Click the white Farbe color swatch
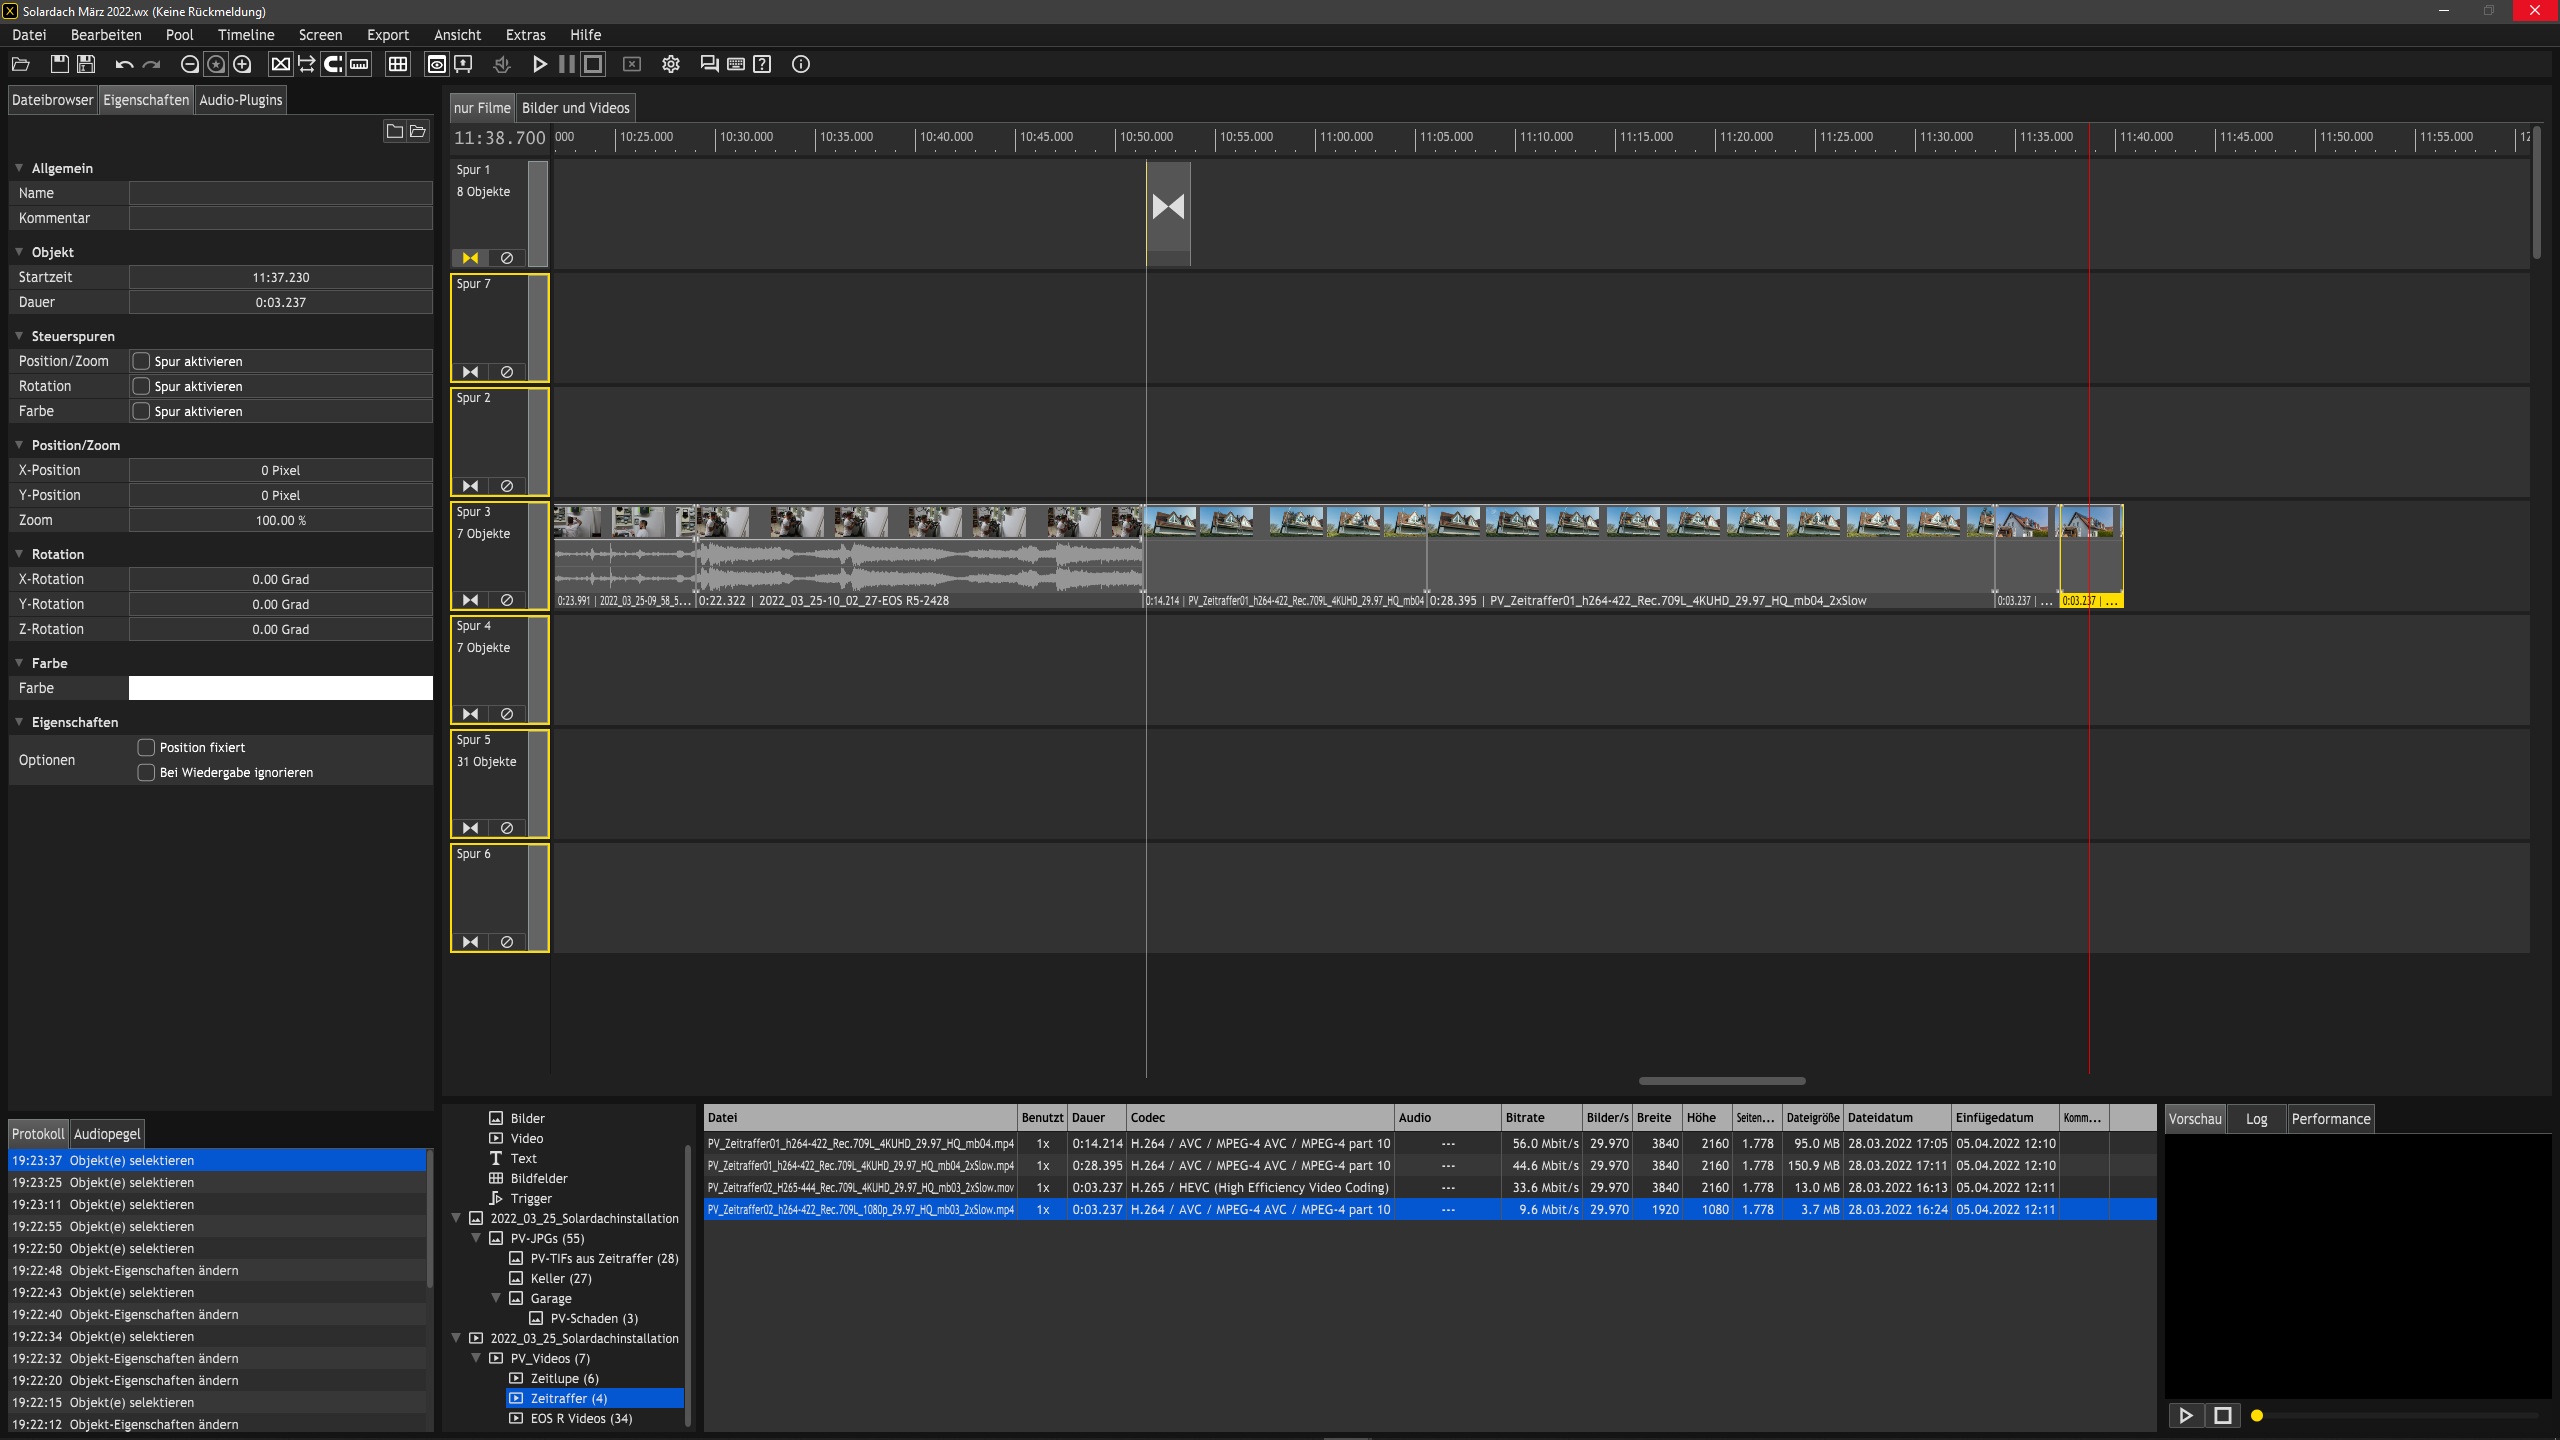 tap(281, 688)
